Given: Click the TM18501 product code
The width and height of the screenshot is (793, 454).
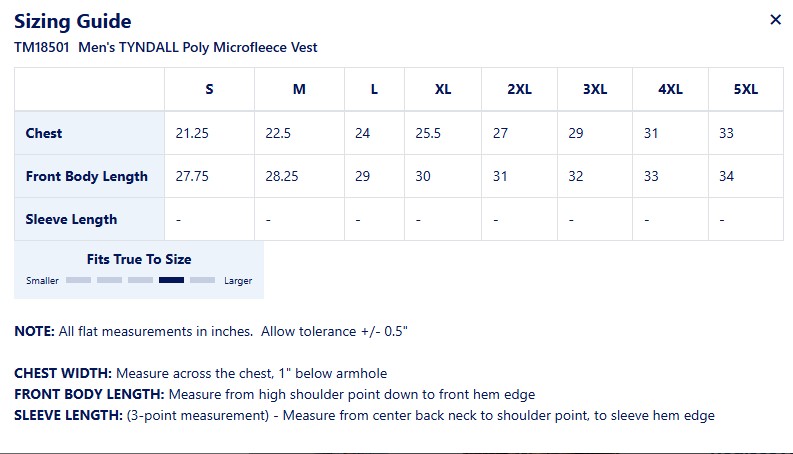Looking at the screenshot, I should (x=41, y=47).
